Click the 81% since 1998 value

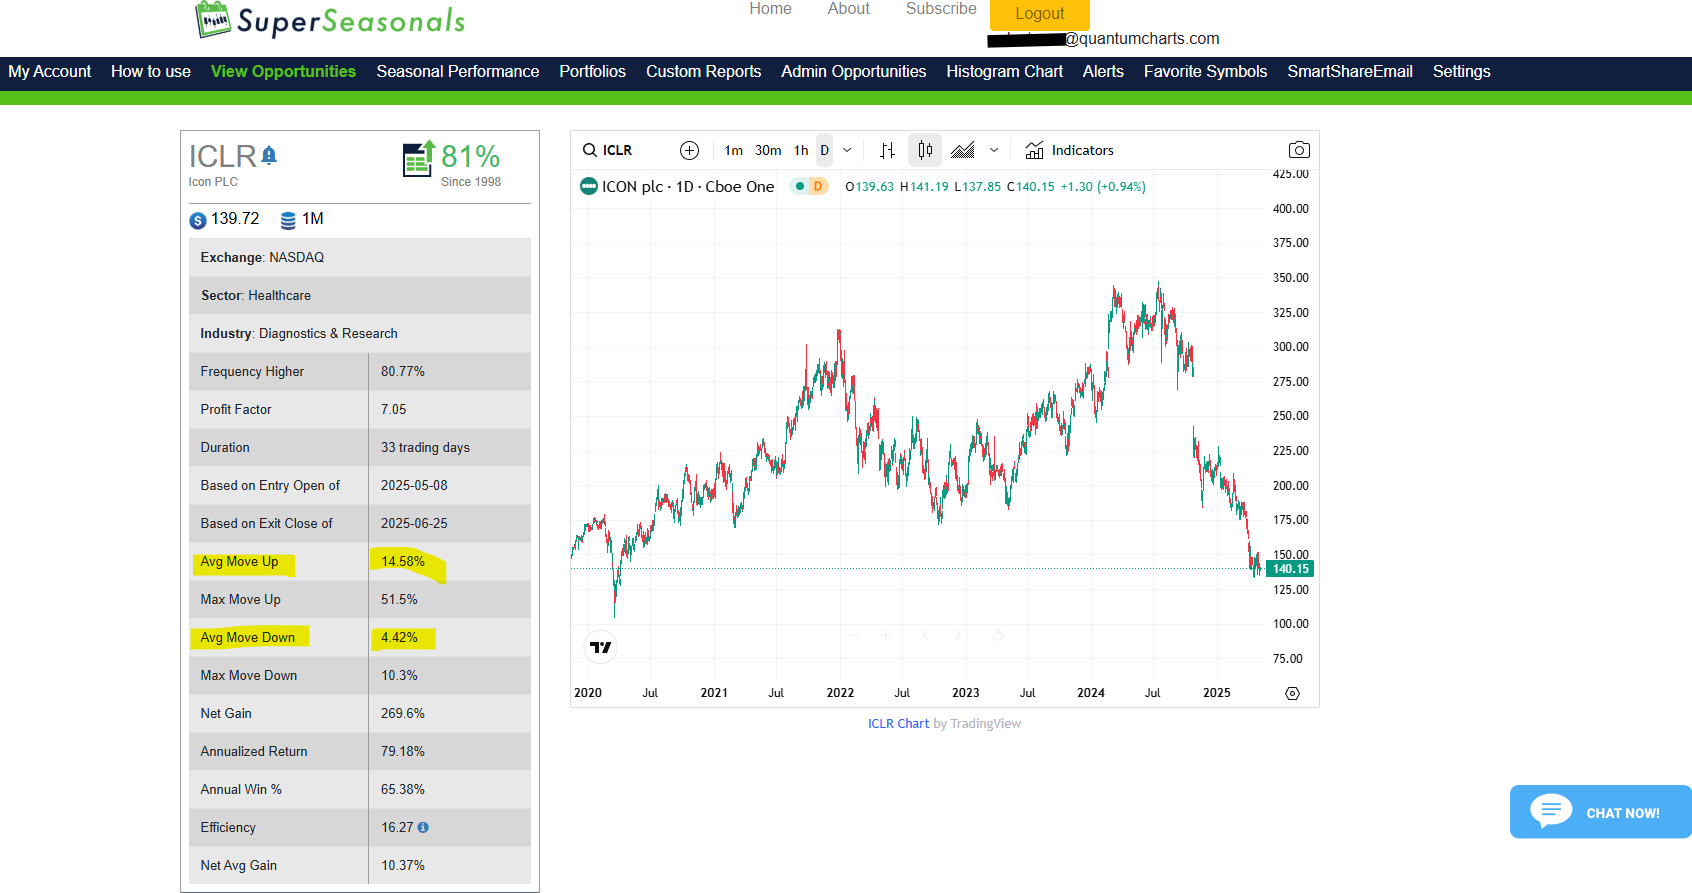click(470, 156)
